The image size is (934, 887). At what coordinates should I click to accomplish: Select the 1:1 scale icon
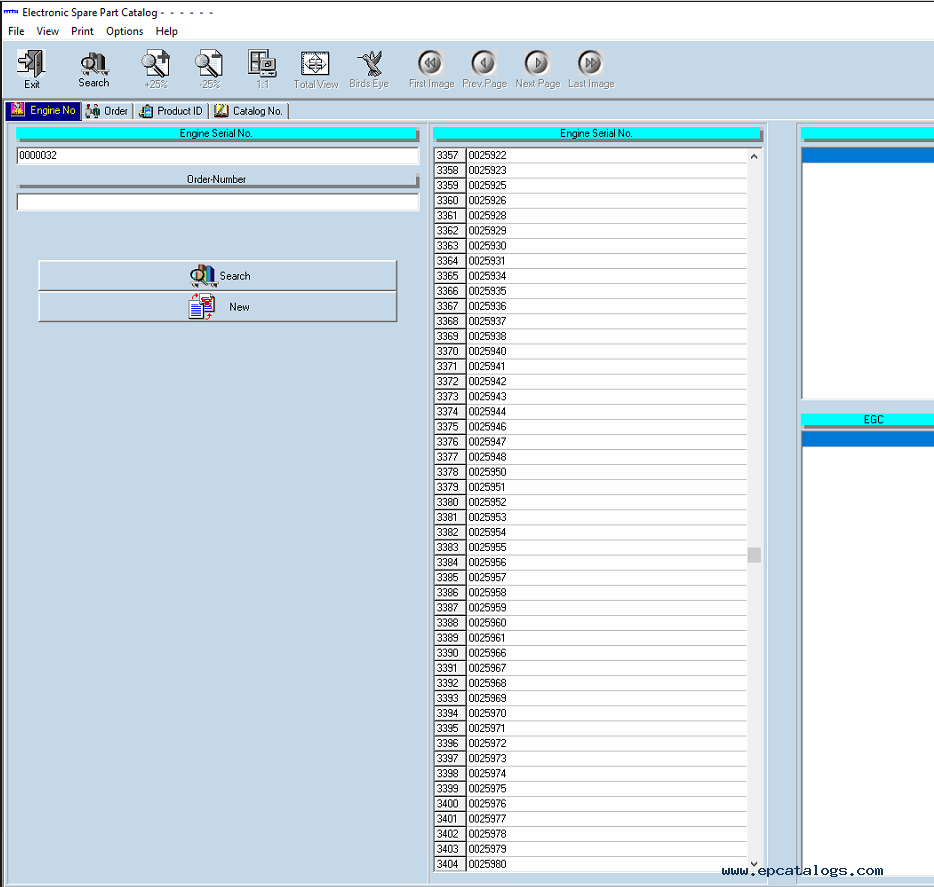(x=262, y=66)
